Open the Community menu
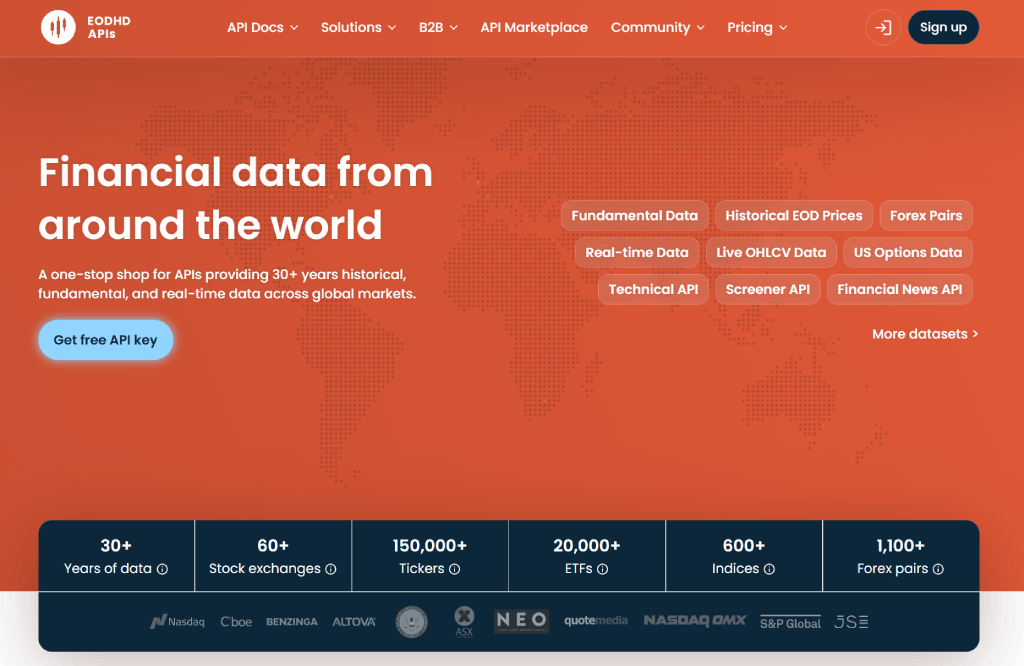 (x=657, y=28)
